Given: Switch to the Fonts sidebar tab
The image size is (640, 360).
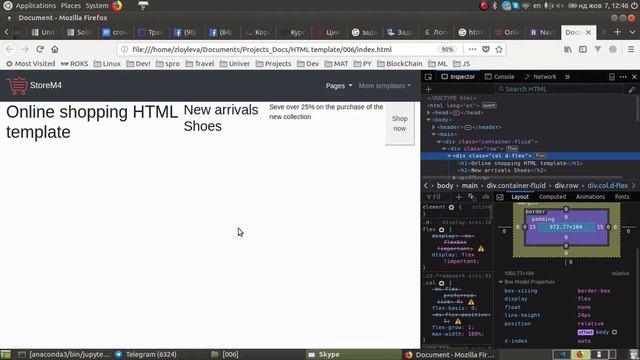Looking at the screenshot, I should point(622,197).
